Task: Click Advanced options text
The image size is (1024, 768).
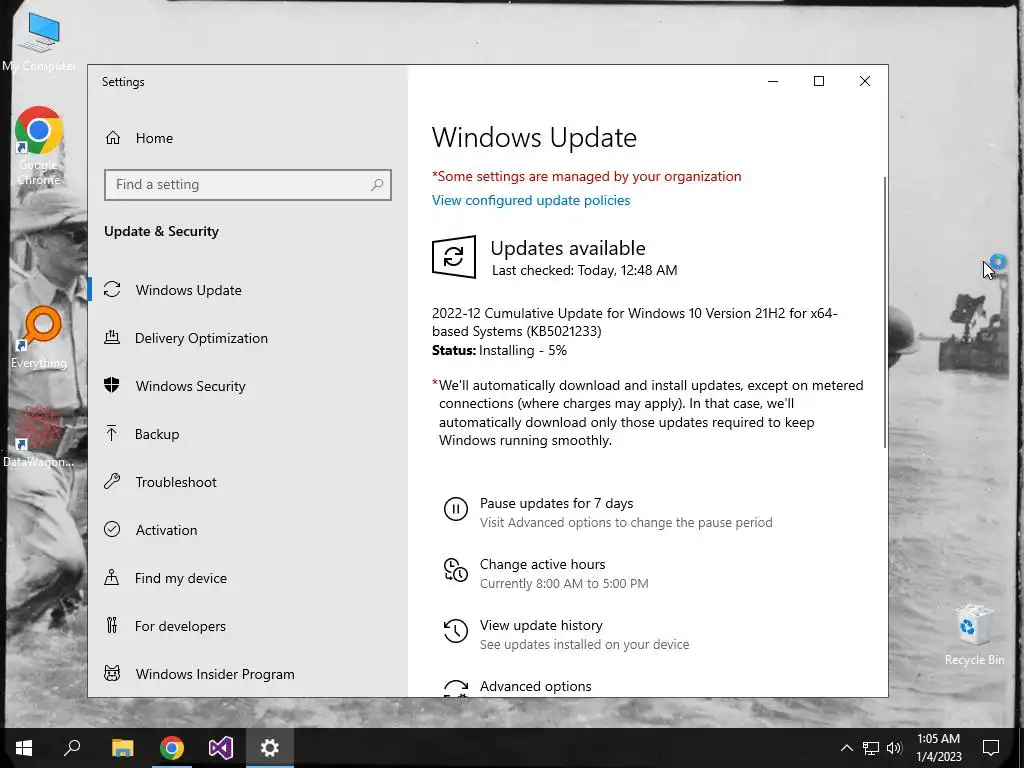Action: point(536,686)
